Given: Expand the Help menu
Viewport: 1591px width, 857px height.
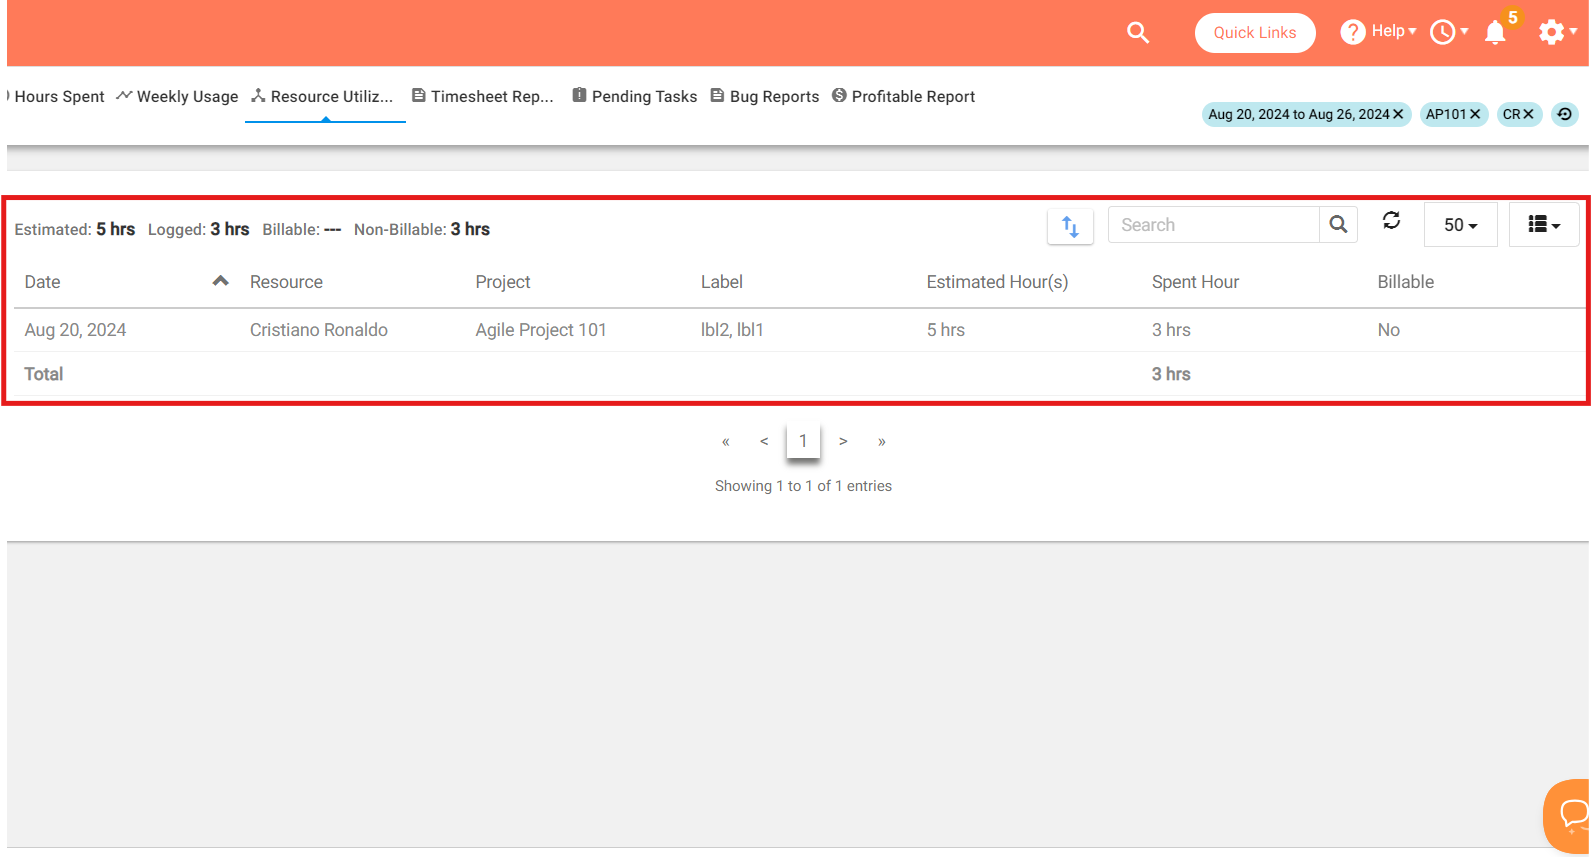Looking at the screenshot, I should pyautogui.click(x=1379, y=32).
